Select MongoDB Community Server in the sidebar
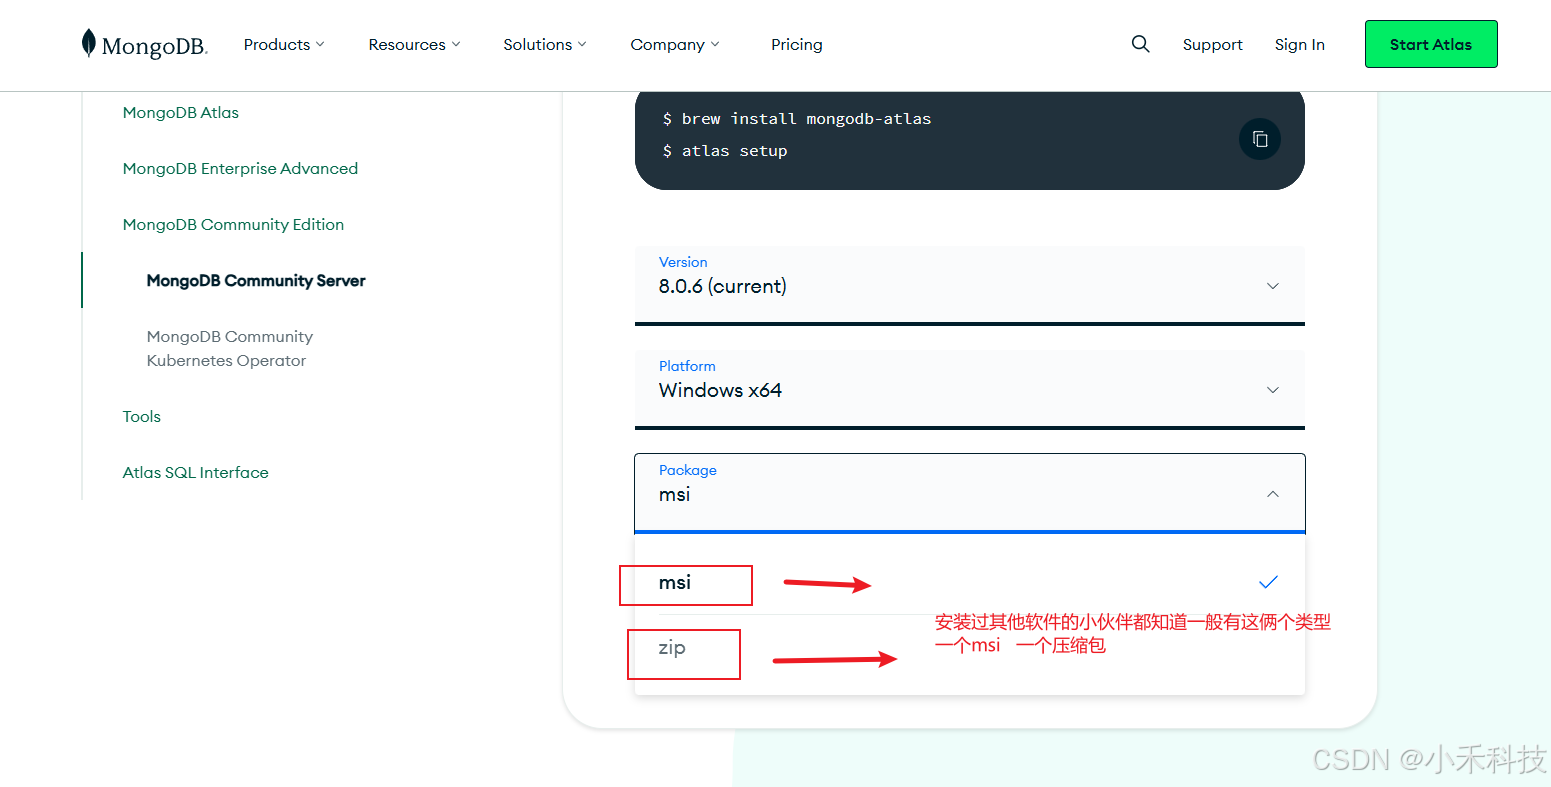Viewport: 1551px width, 787px height. (x=255, y=281)
